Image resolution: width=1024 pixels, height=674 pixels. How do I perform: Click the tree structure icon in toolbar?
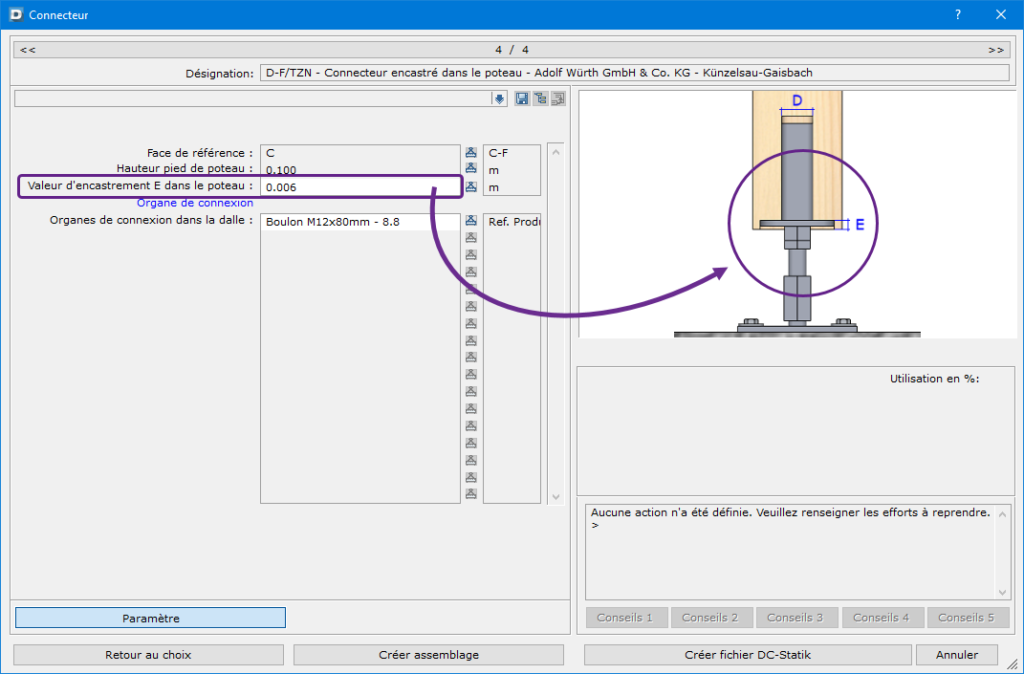point(540,98)
